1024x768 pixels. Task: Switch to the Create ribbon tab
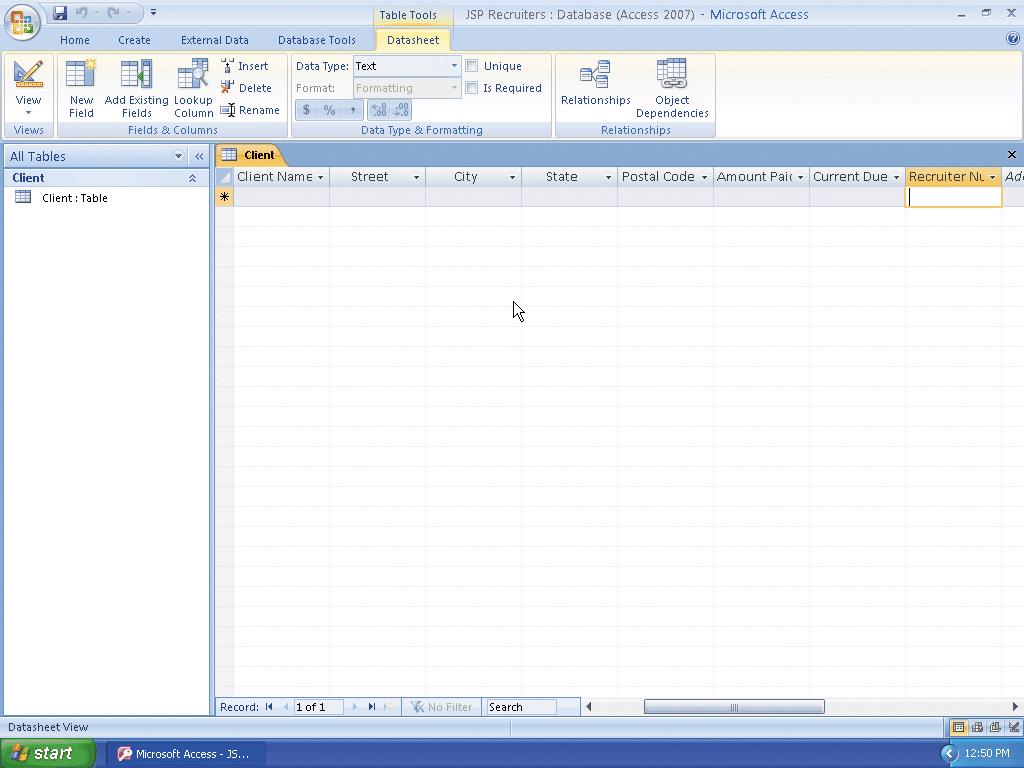[x=135, y=40]
